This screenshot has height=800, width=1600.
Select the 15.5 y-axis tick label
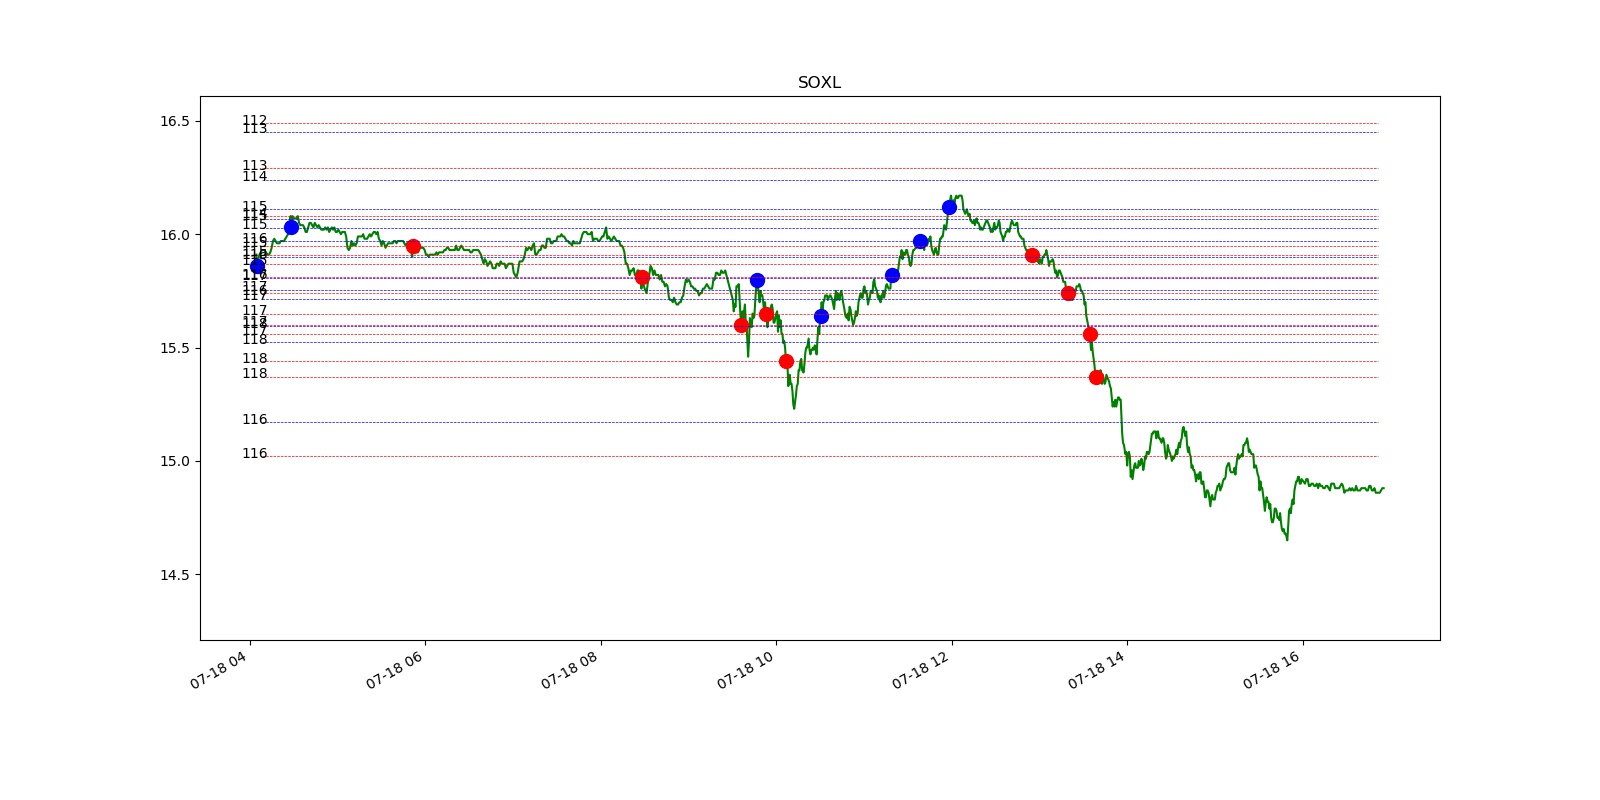coord(174,348)
